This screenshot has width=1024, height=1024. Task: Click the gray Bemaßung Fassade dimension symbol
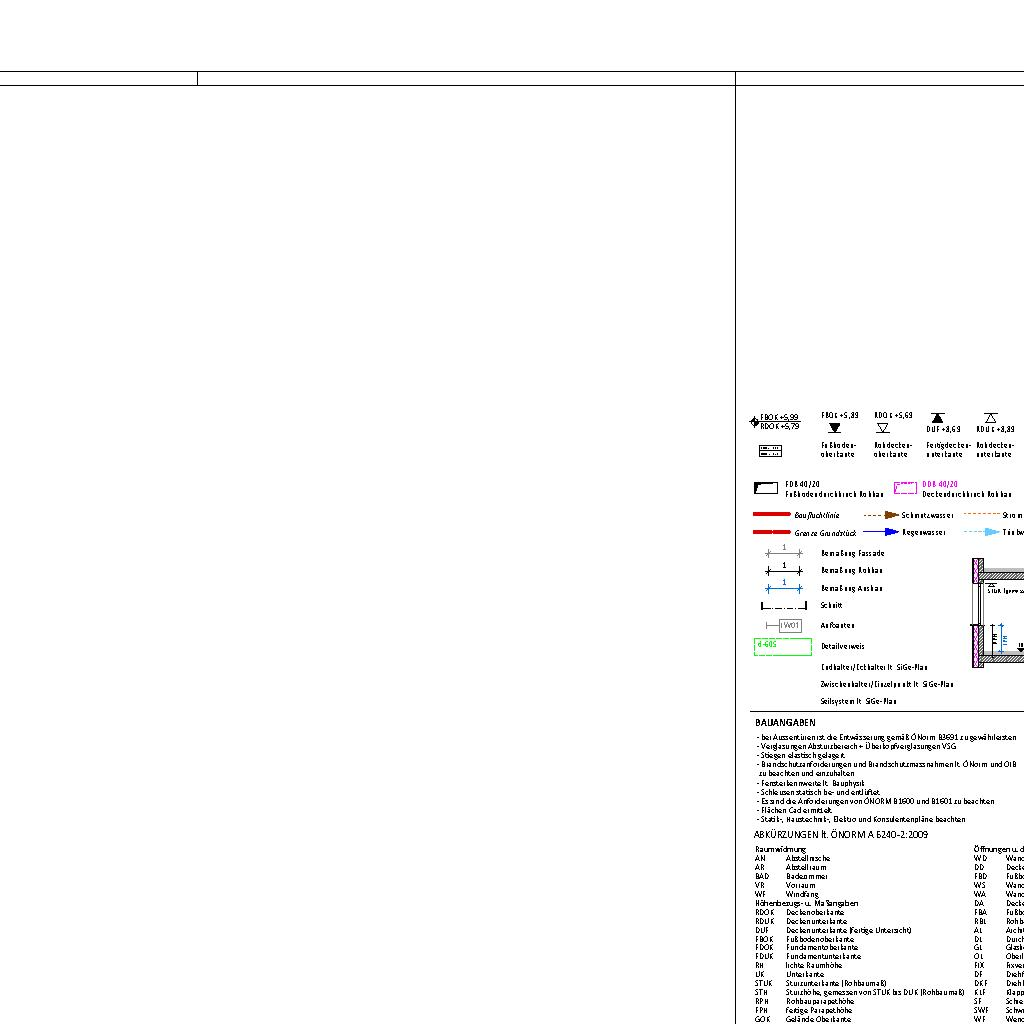[x=784, y=552]
